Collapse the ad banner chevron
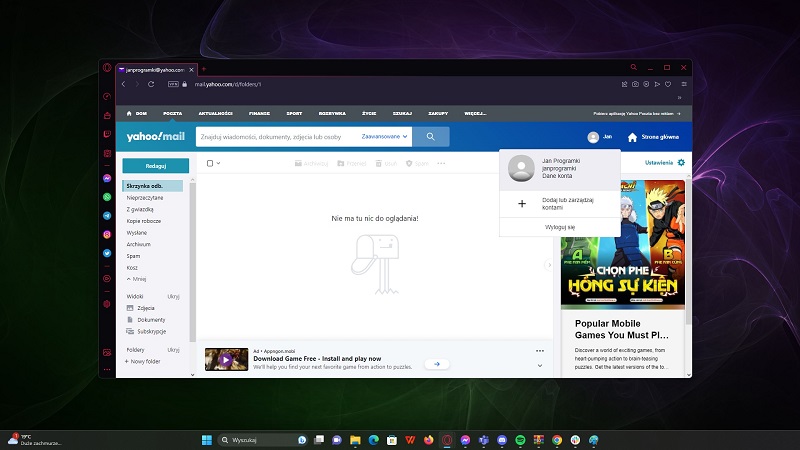This screenshot has width=800, height=450. (x=540, y=366)
